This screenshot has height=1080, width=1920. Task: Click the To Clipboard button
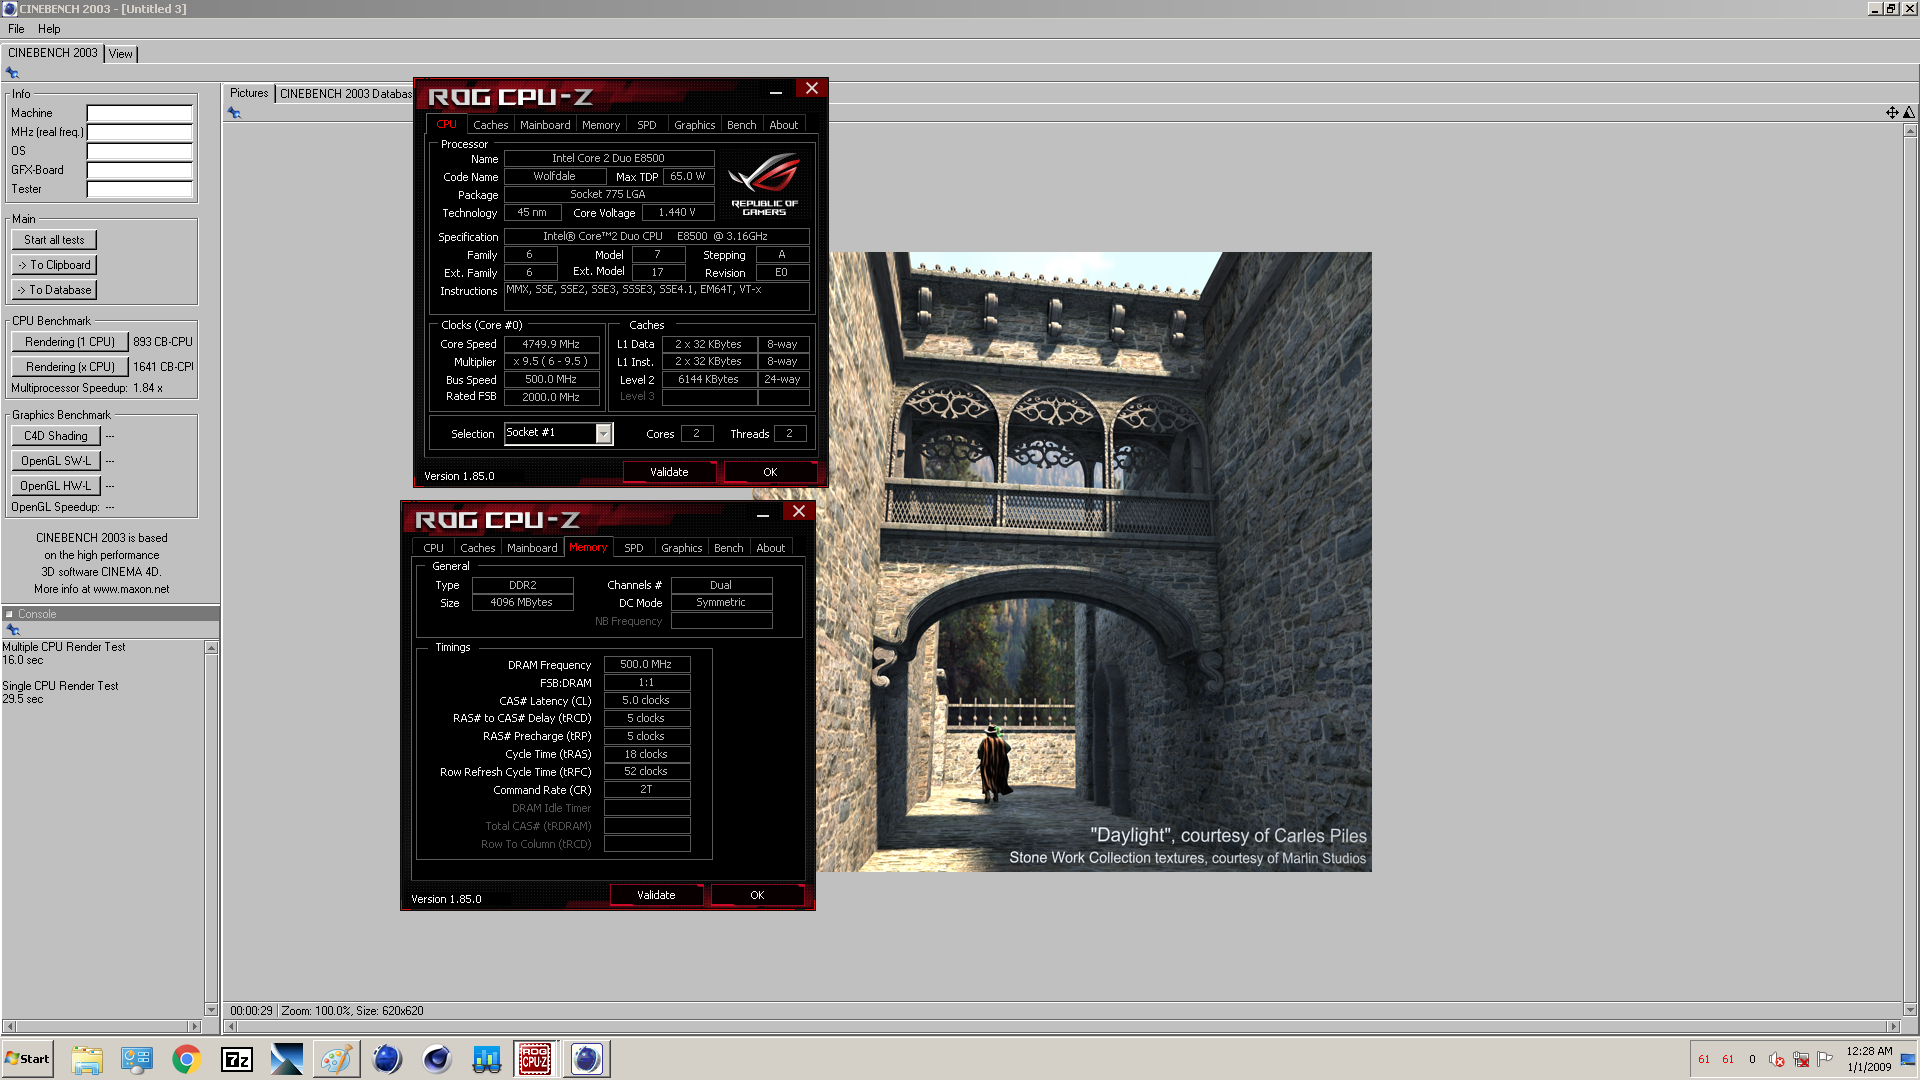(54, 265)
